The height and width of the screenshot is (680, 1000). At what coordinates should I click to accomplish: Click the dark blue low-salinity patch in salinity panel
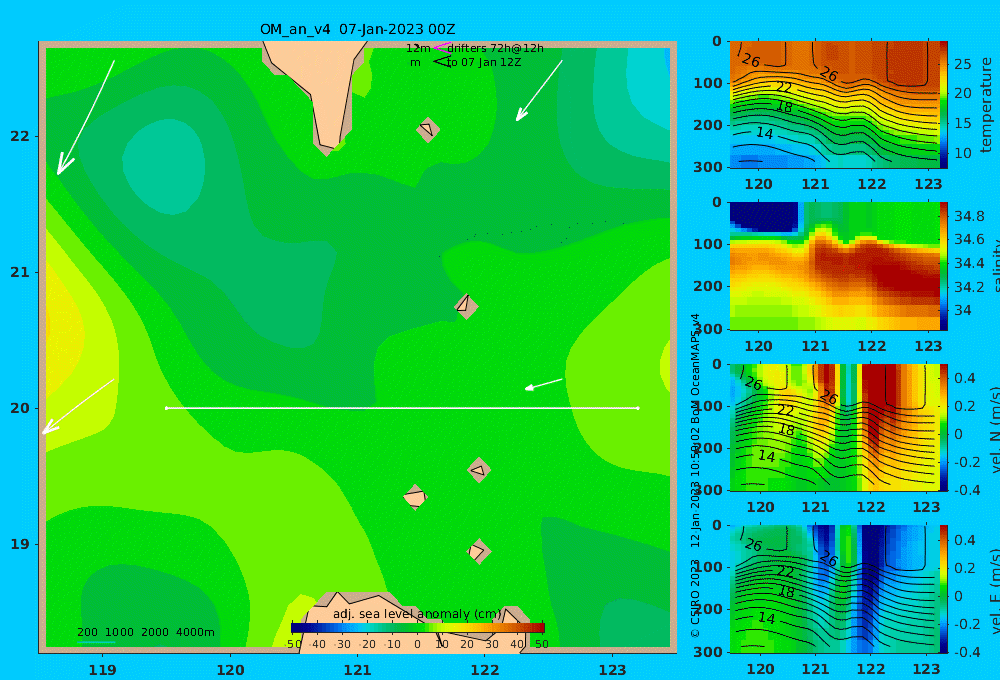(x=764, y=216)
